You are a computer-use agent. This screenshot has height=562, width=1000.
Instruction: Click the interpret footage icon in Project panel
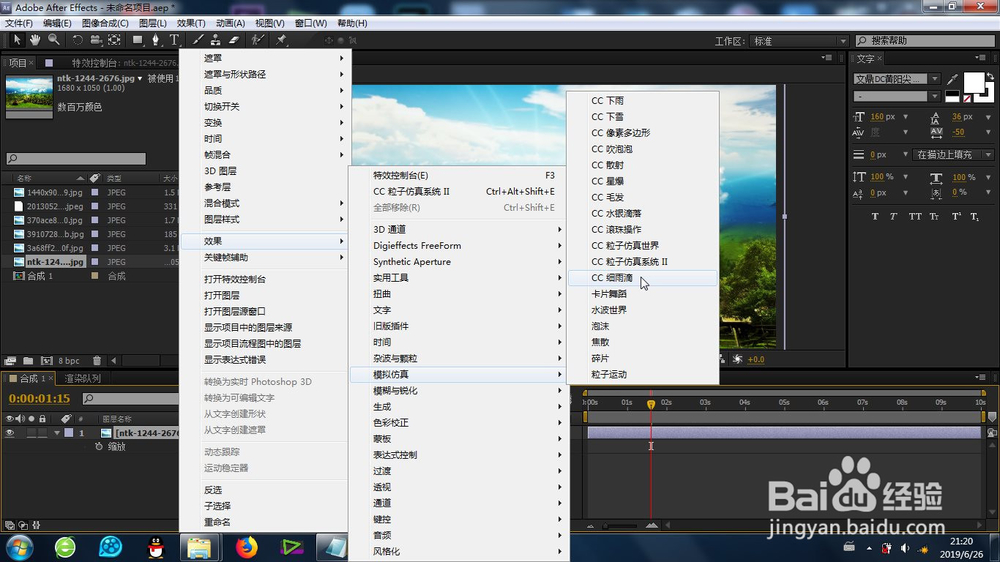[x=10, y=360]
